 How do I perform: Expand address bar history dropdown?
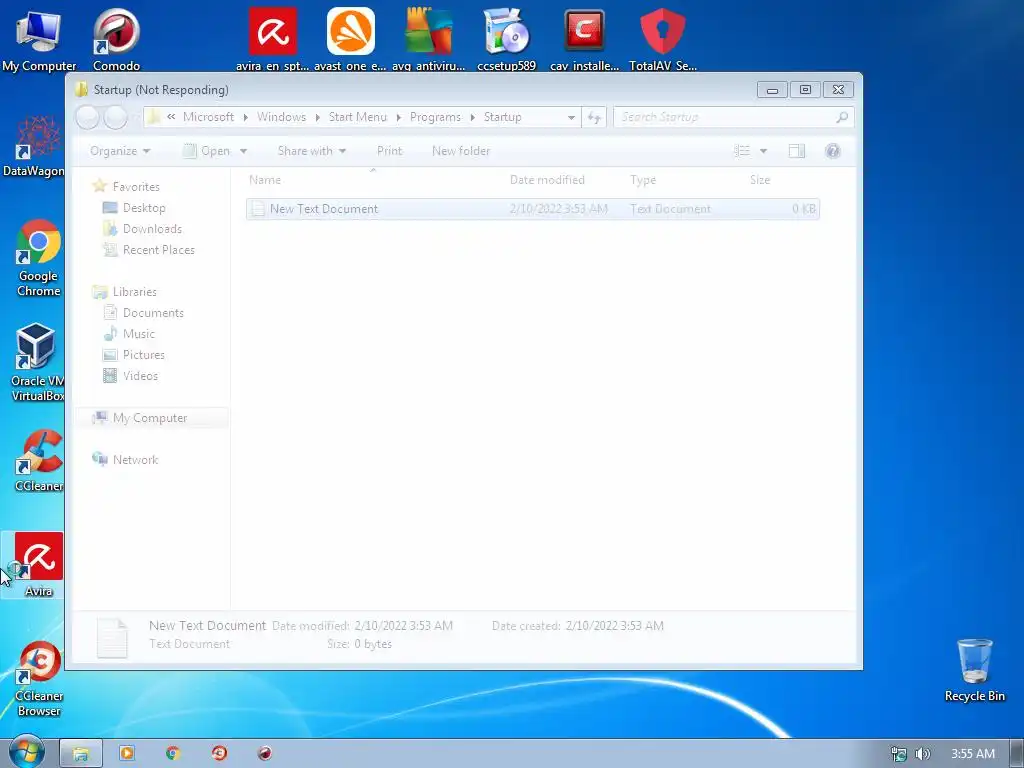click(571, 118)
